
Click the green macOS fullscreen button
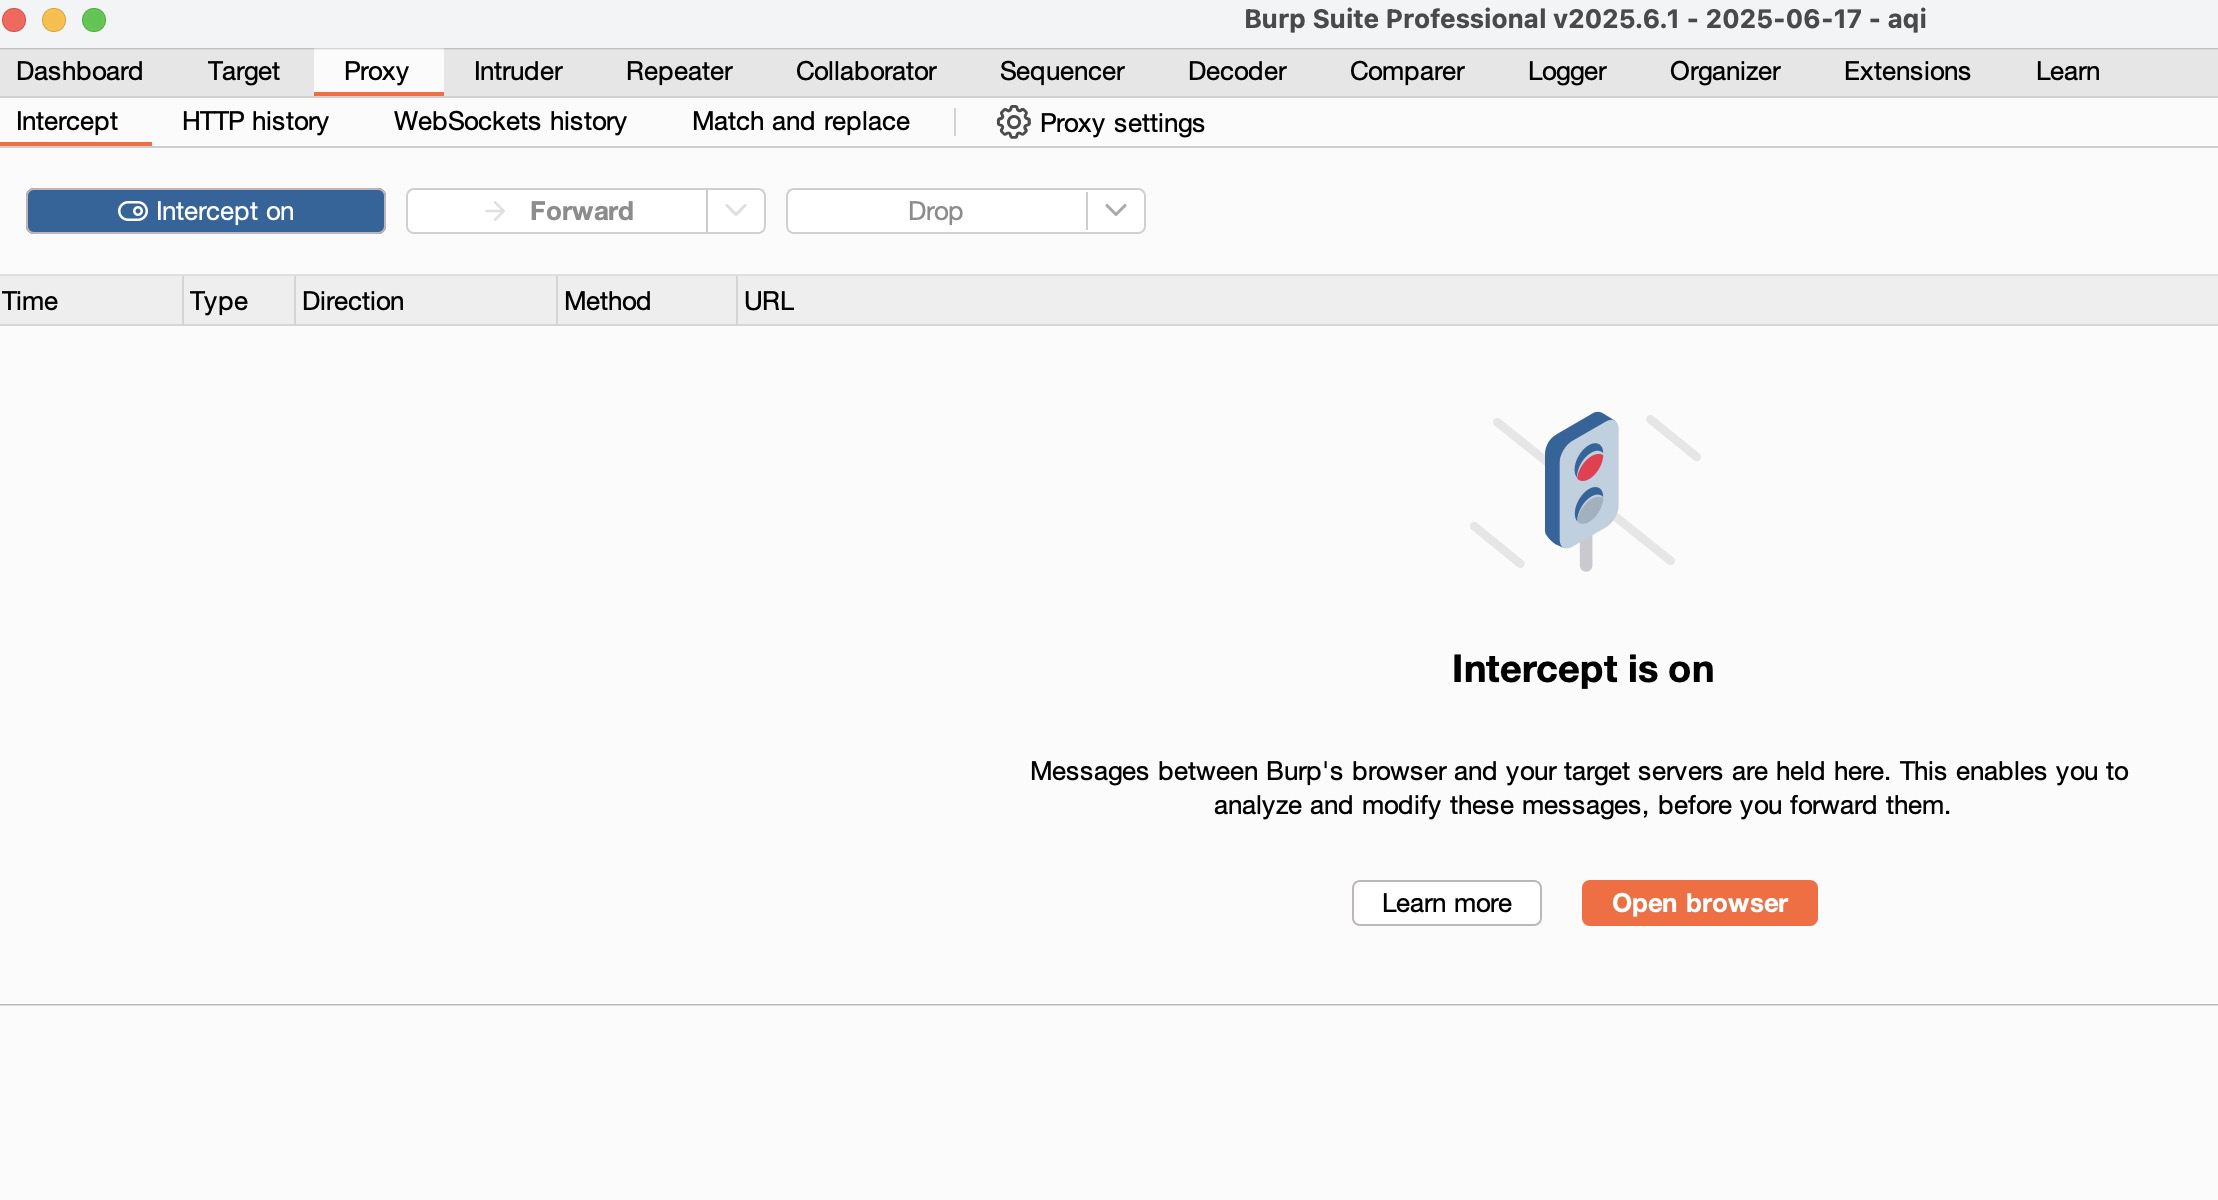pyautogui.click(x=94, y=20)
